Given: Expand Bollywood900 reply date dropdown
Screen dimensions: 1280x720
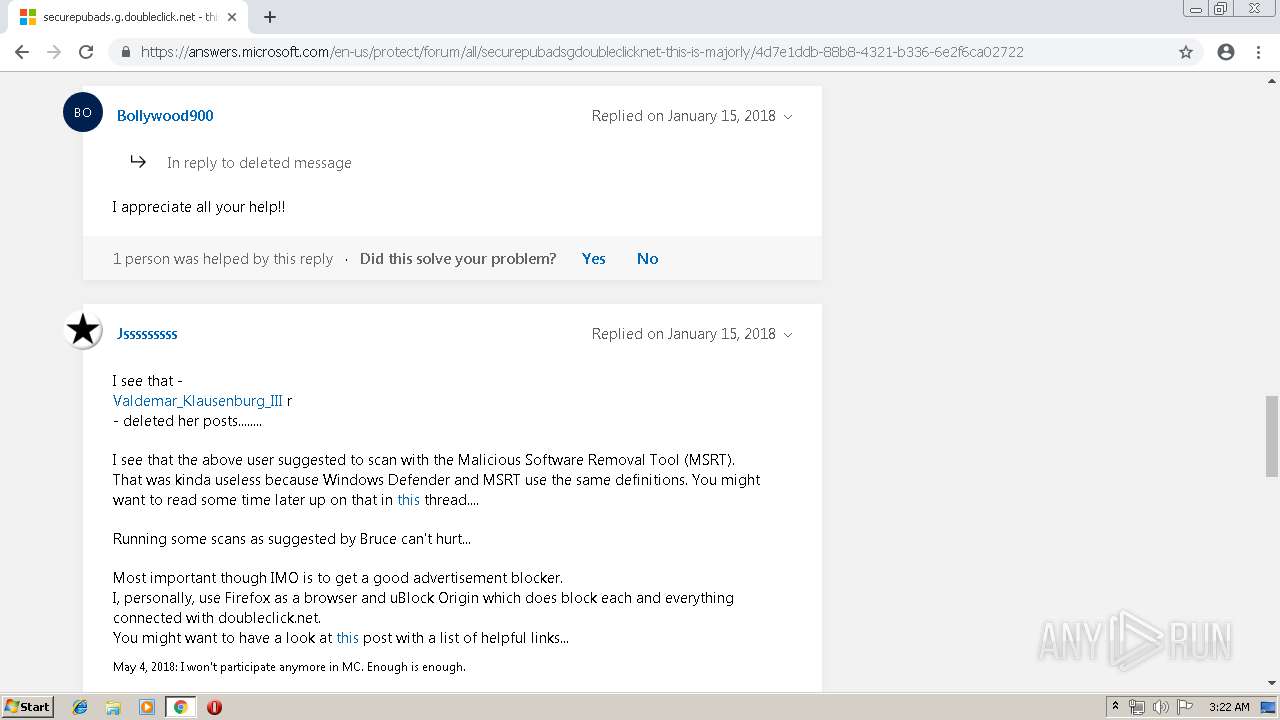Looking at the screenshot, I should tap(788, 117).
